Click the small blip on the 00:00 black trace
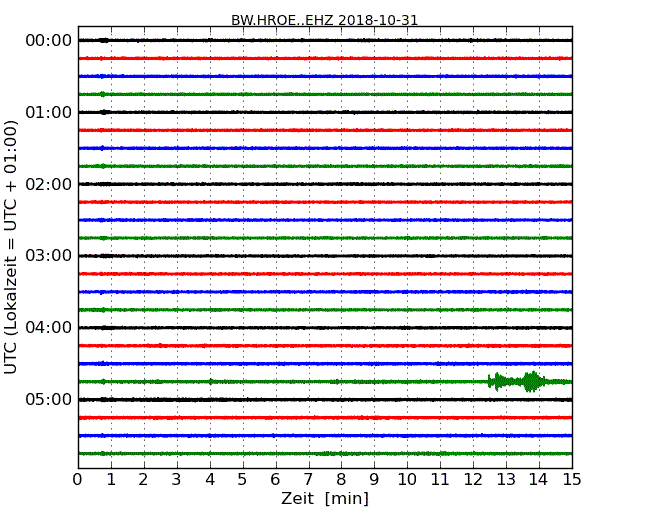Image resolution: width=650 pixels, height=520 pixels. 104,40
